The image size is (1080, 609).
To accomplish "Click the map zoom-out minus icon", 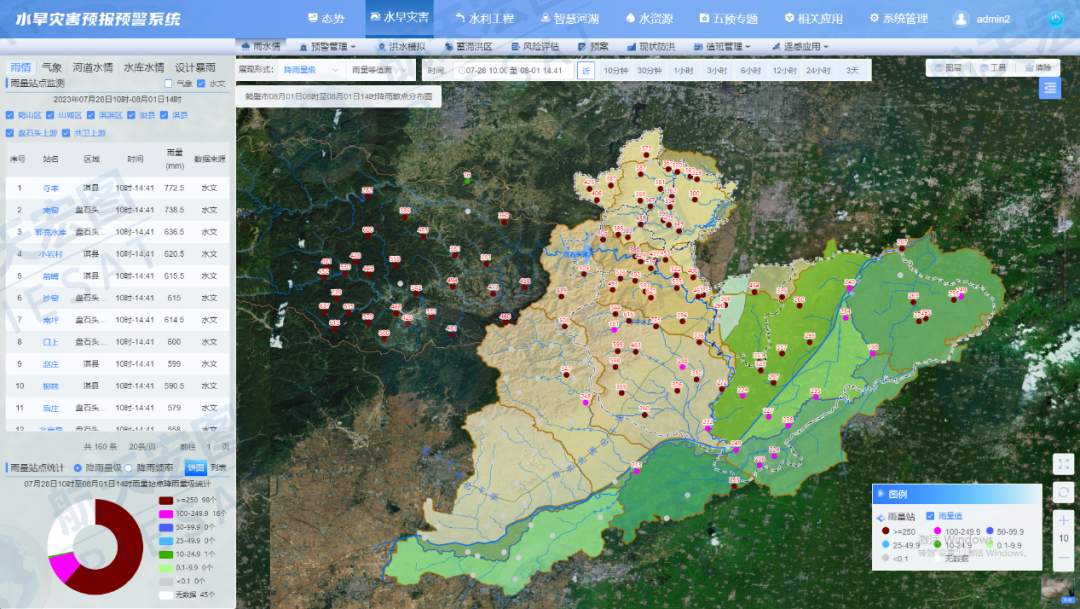I will tap(1063, 557).
